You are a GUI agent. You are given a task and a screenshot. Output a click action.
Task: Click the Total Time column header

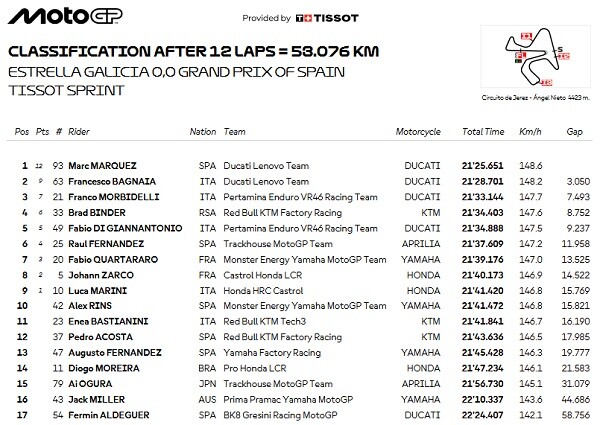coord(481,131)
